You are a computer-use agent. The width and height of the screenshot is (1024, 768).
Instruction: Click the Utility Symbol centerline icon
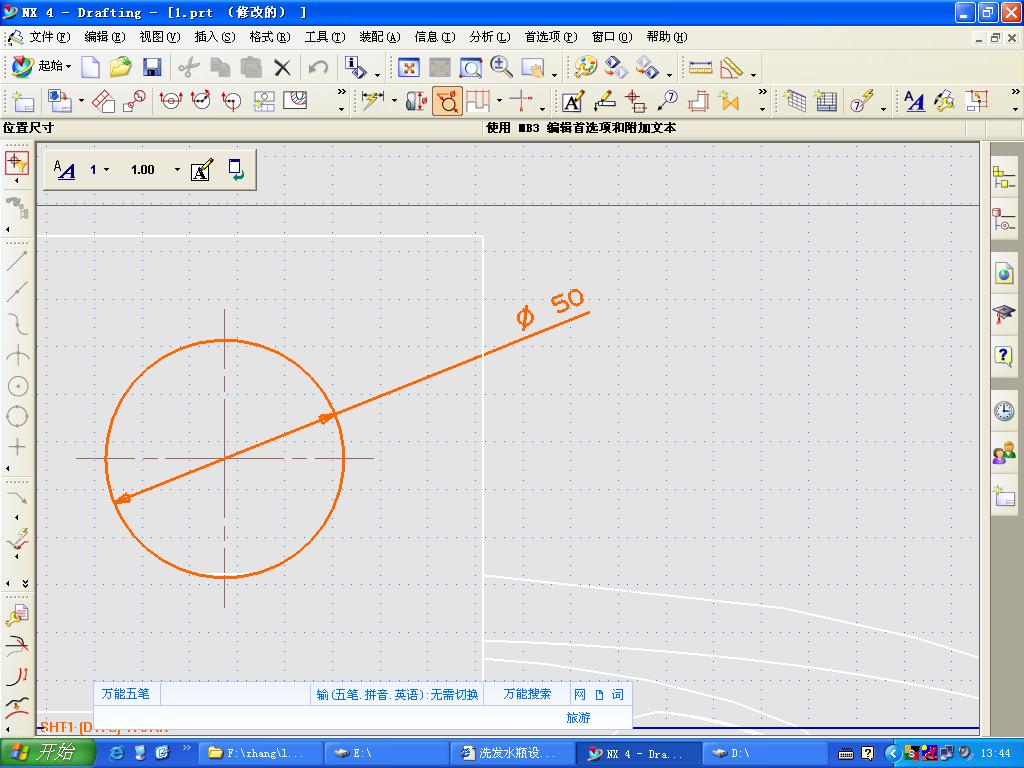635,101
